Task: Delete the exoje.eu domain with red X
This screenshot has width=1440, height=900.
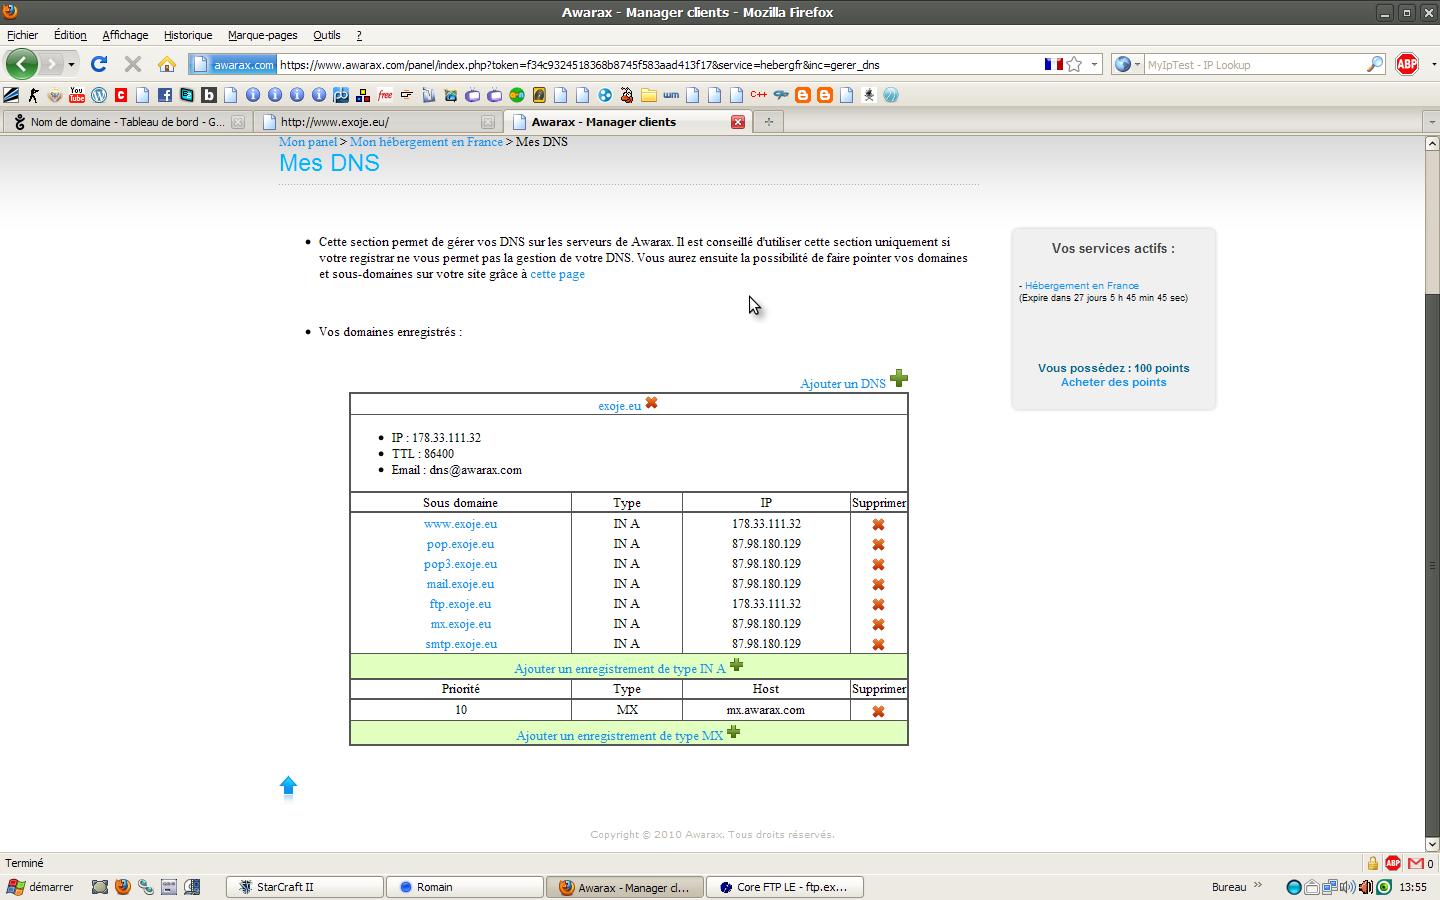Action: click(x=651, y=403)
